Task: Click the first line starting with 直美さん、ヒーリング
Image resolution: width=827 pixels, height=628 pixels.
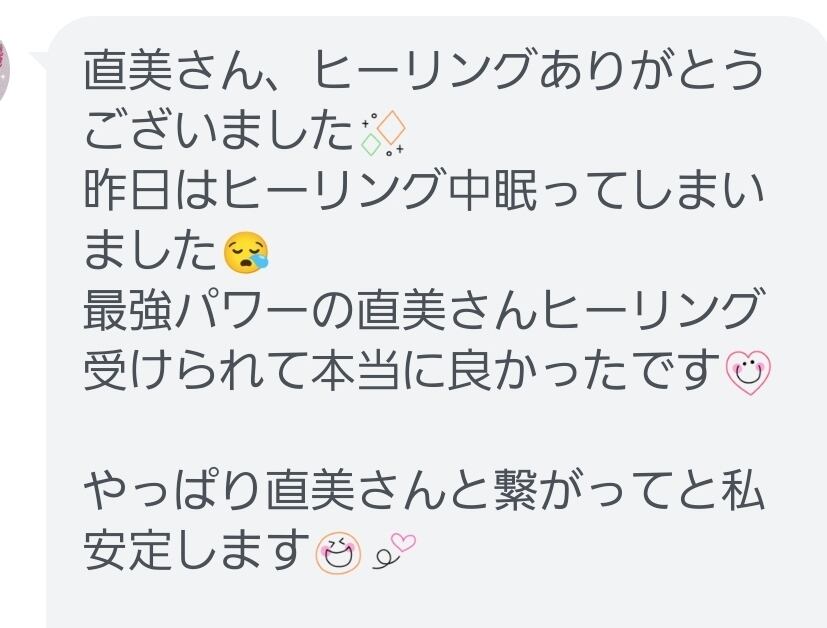Action: (x=424, y=70)
